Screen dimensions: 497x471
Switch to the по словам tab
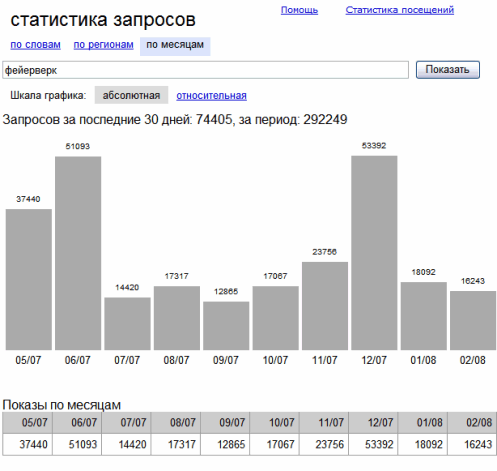pos(35,45)
